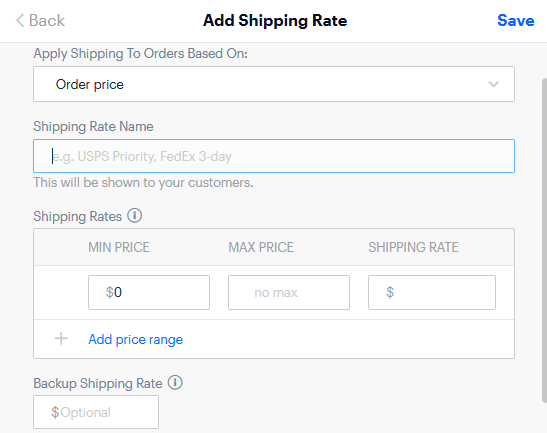This screenshot has height=433, width=547.
Task: Expand options with the dropdown chevron arrow
Action: click(493, 84)
